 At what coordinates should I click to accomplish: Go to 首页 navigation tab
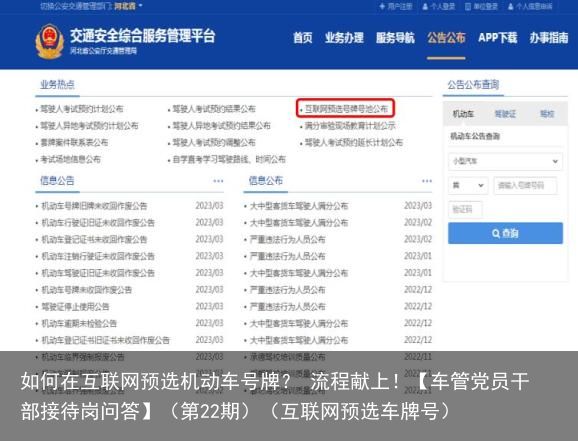coord(303,37)
